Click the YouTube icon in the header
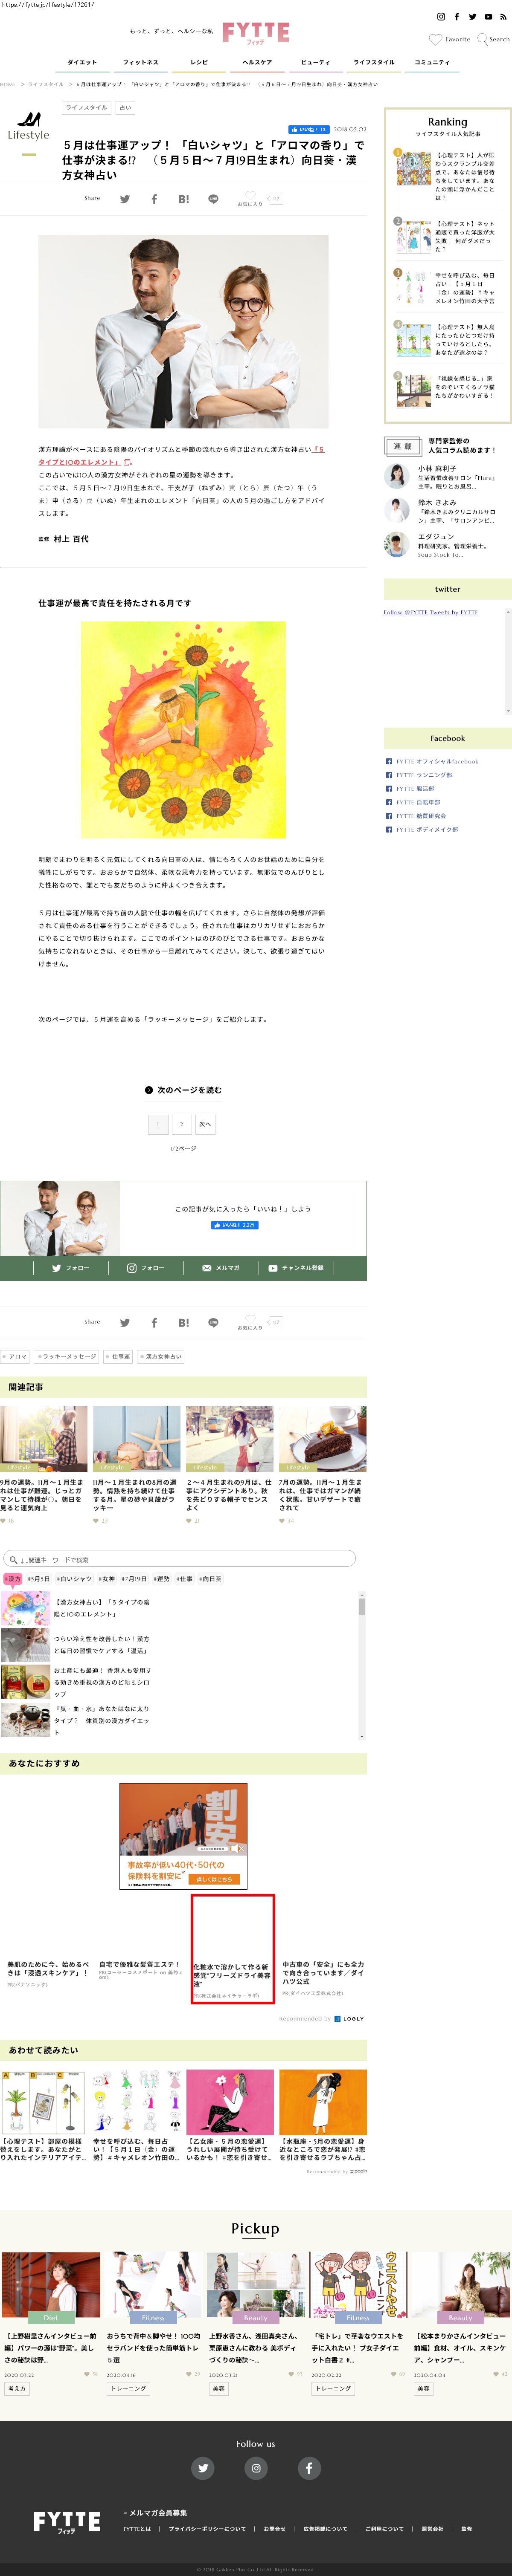Image resolution: width=512 pixels, height=2576 pixels. (x=488, y=17)
